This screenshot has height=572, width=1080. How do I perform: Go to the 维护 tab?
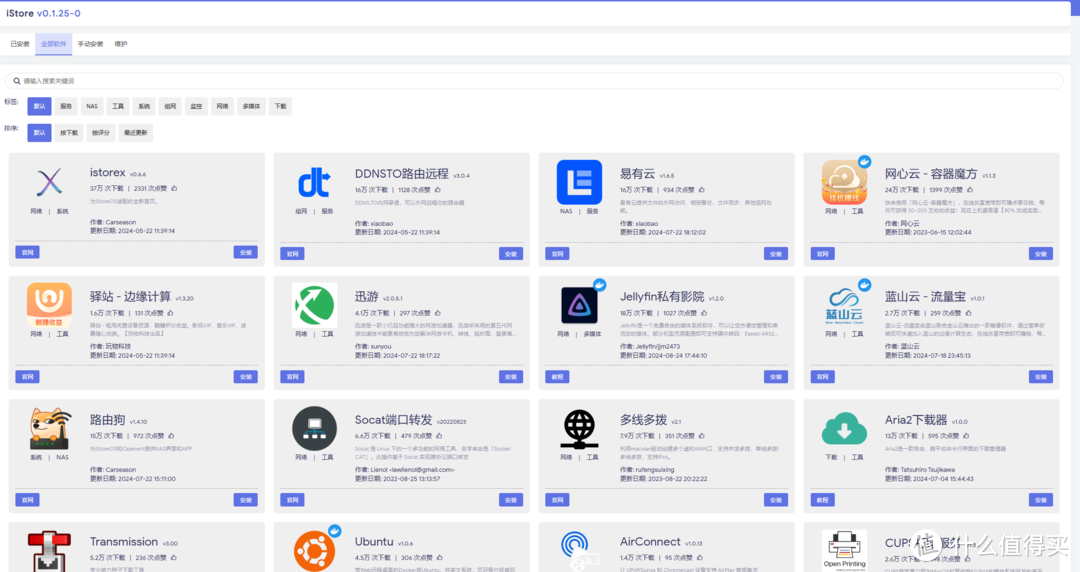[x=121, y=44]
